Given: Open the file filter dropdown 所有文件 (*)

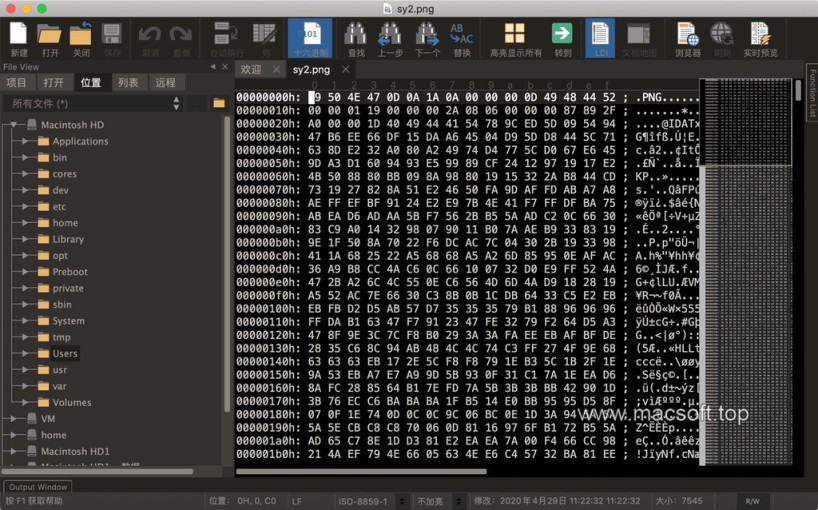Looking at the screenshot, I should click(95, 103).
